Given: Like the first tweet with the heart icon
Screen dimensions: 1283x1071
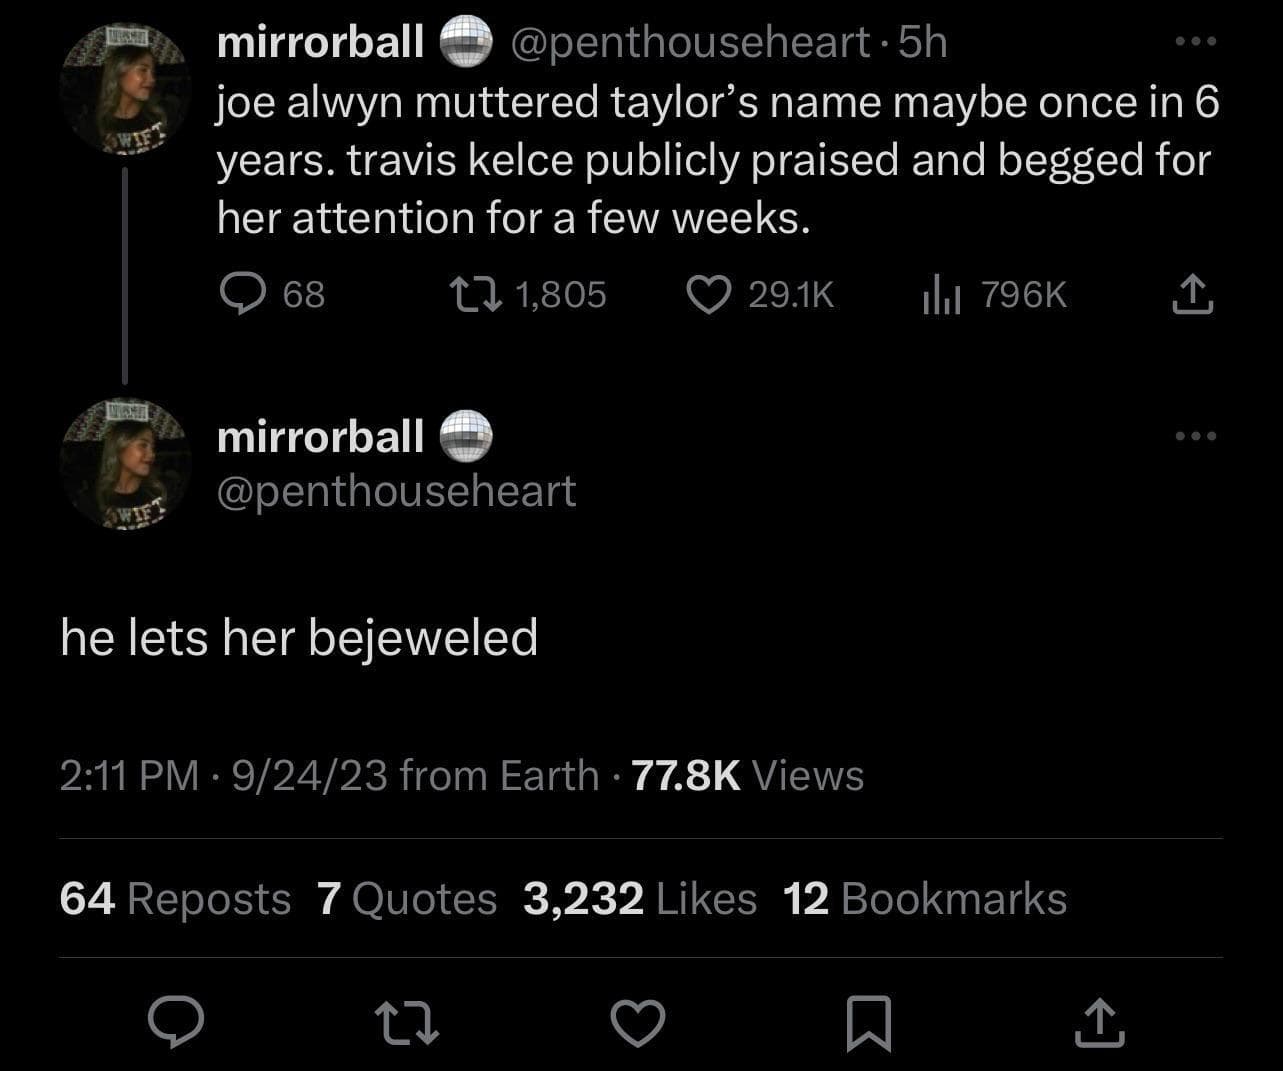Looking at the screenshot, I should [709, 293].
